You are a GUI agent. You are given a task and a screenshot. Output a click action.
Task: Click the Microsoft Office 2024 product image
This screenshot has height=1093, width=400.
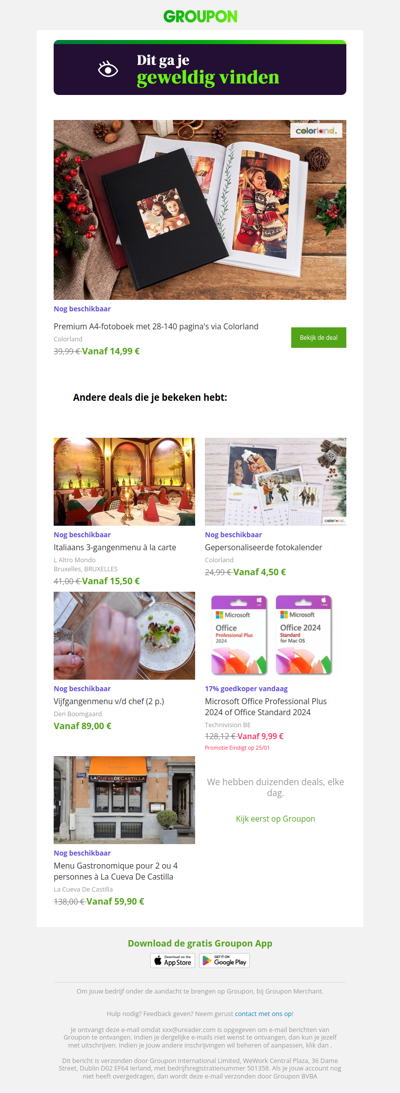275,636
